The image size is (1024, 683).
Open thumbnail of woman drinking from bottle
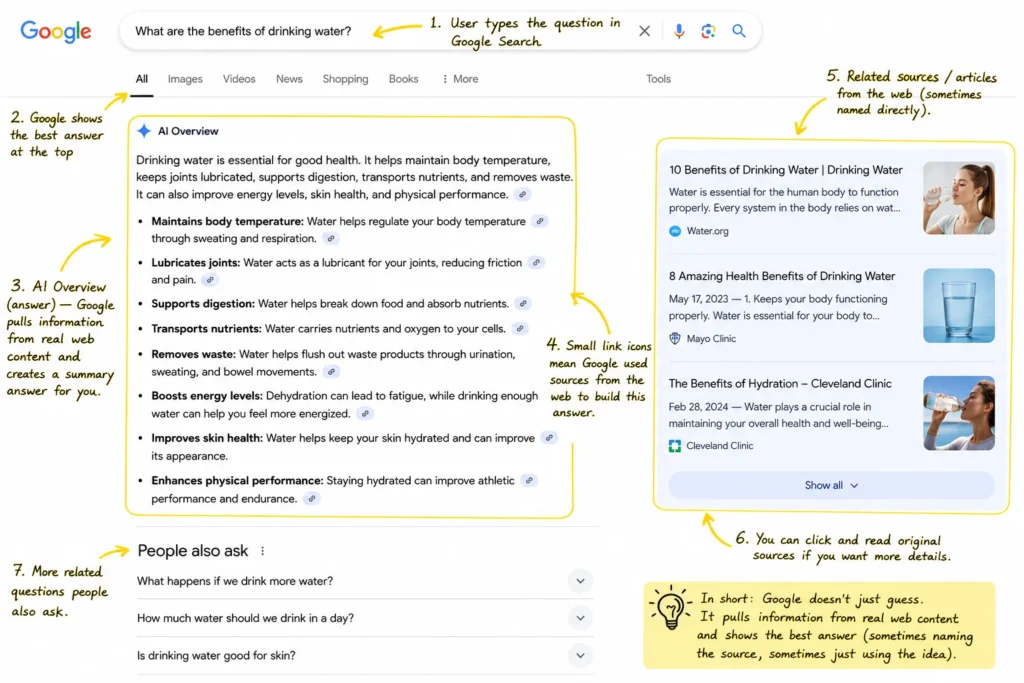(959, 413)
